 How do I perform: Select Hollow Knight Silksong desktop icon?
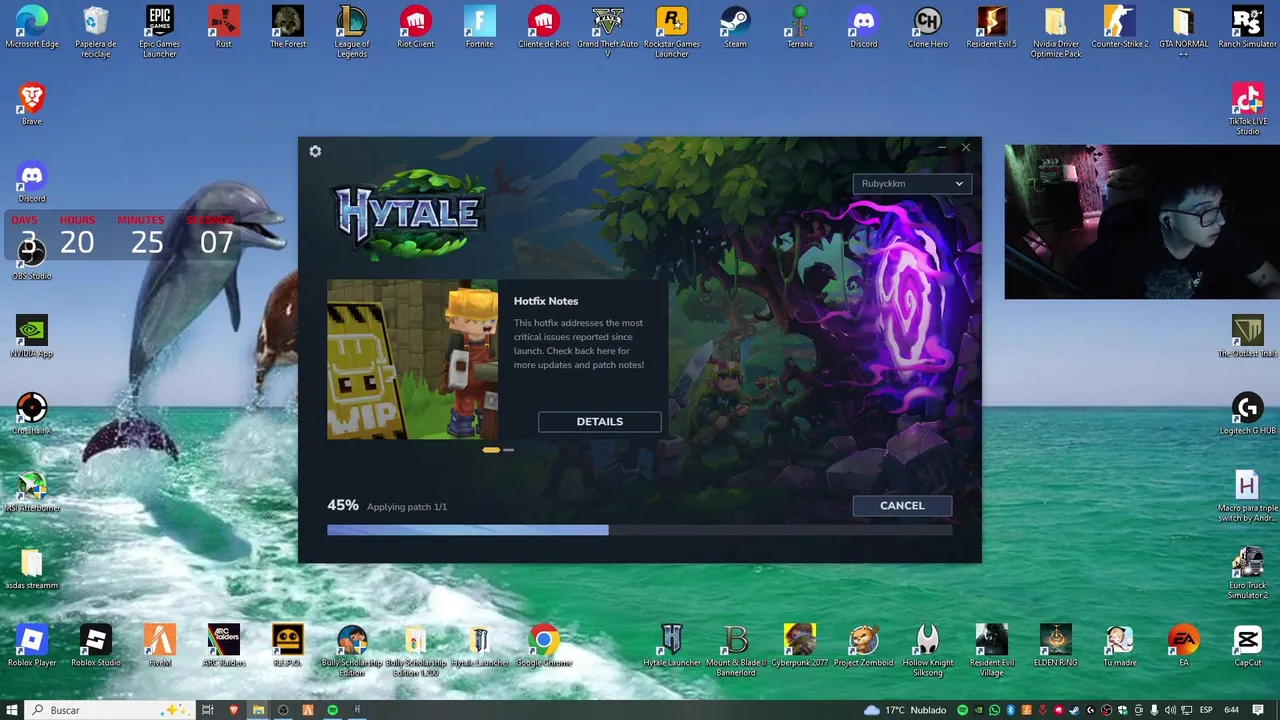click(928, 649)
